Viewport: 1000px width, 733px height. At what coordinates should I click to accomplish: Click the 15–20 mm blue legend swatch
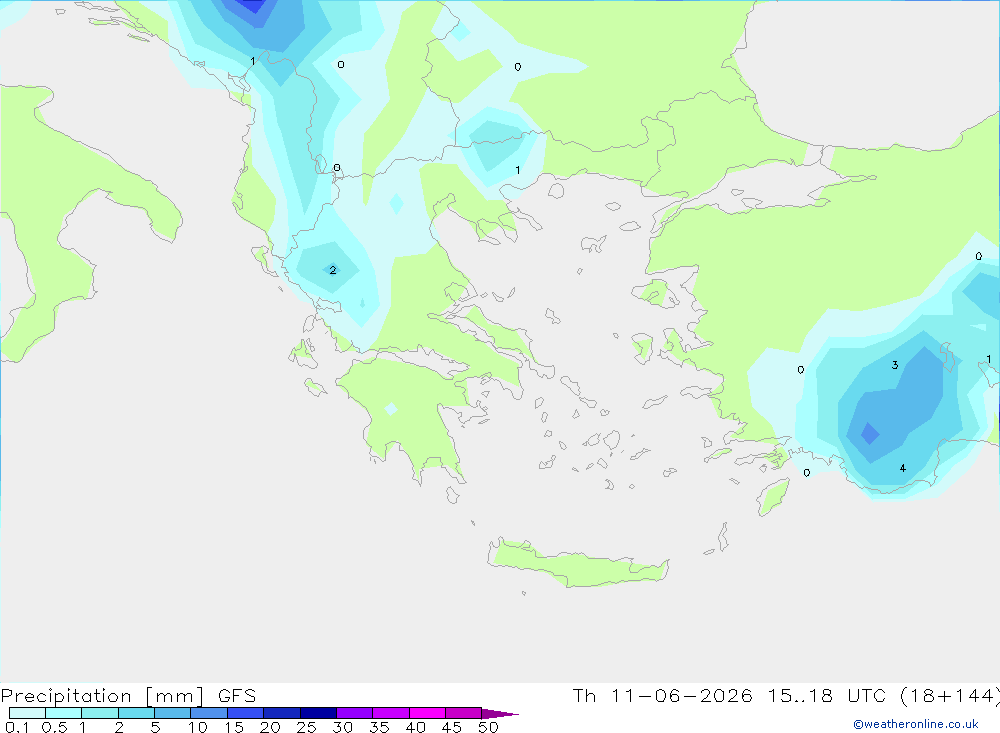pos(246,713)
